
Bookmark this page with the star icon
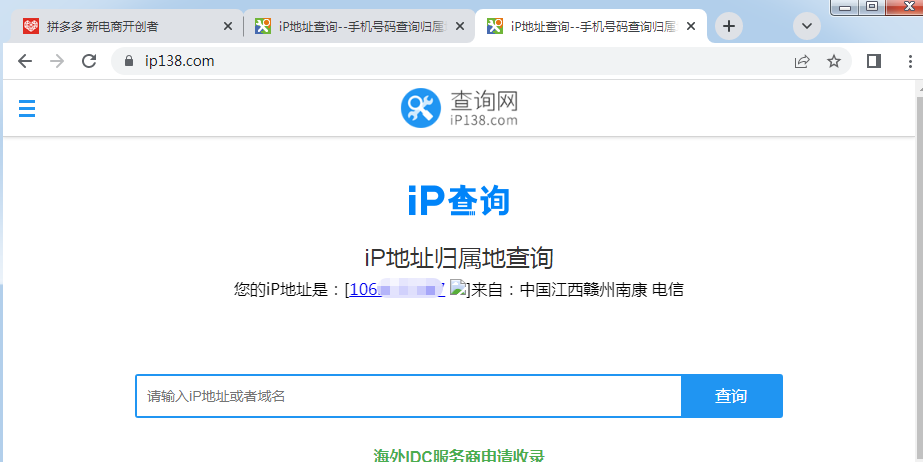(834, 61)
